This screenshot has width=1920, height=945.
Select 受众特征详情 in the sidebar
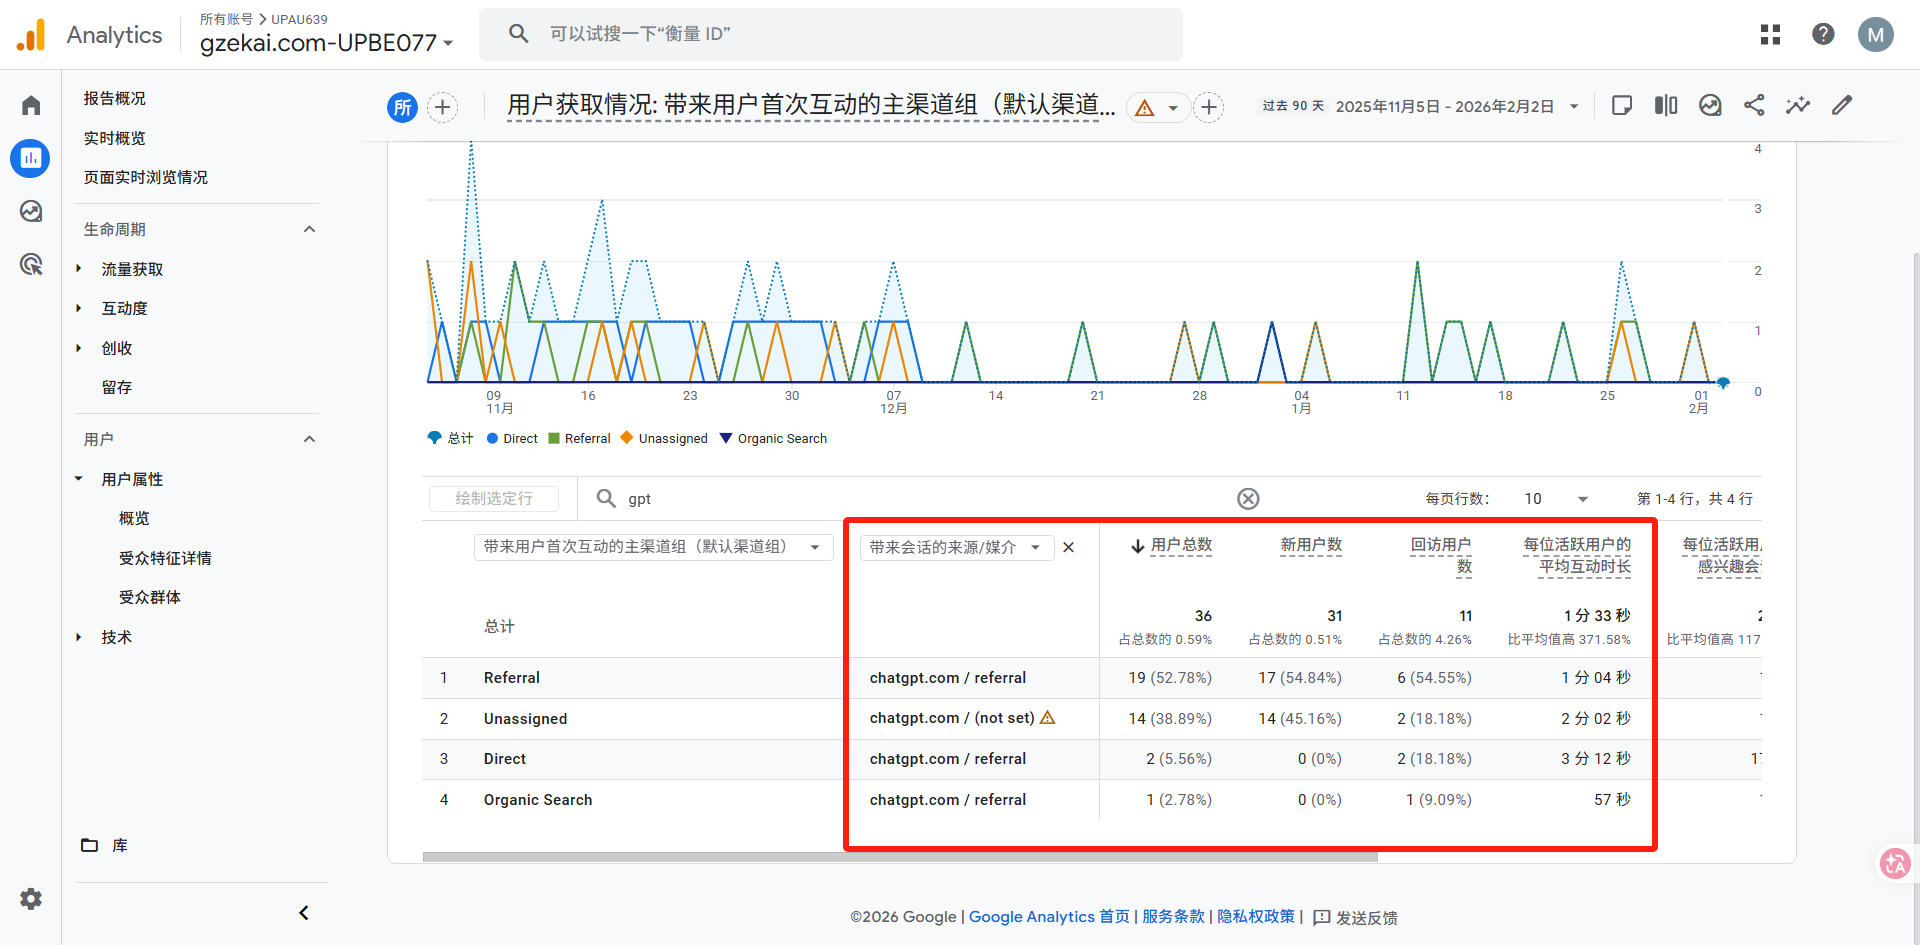(x=165, y=558)
